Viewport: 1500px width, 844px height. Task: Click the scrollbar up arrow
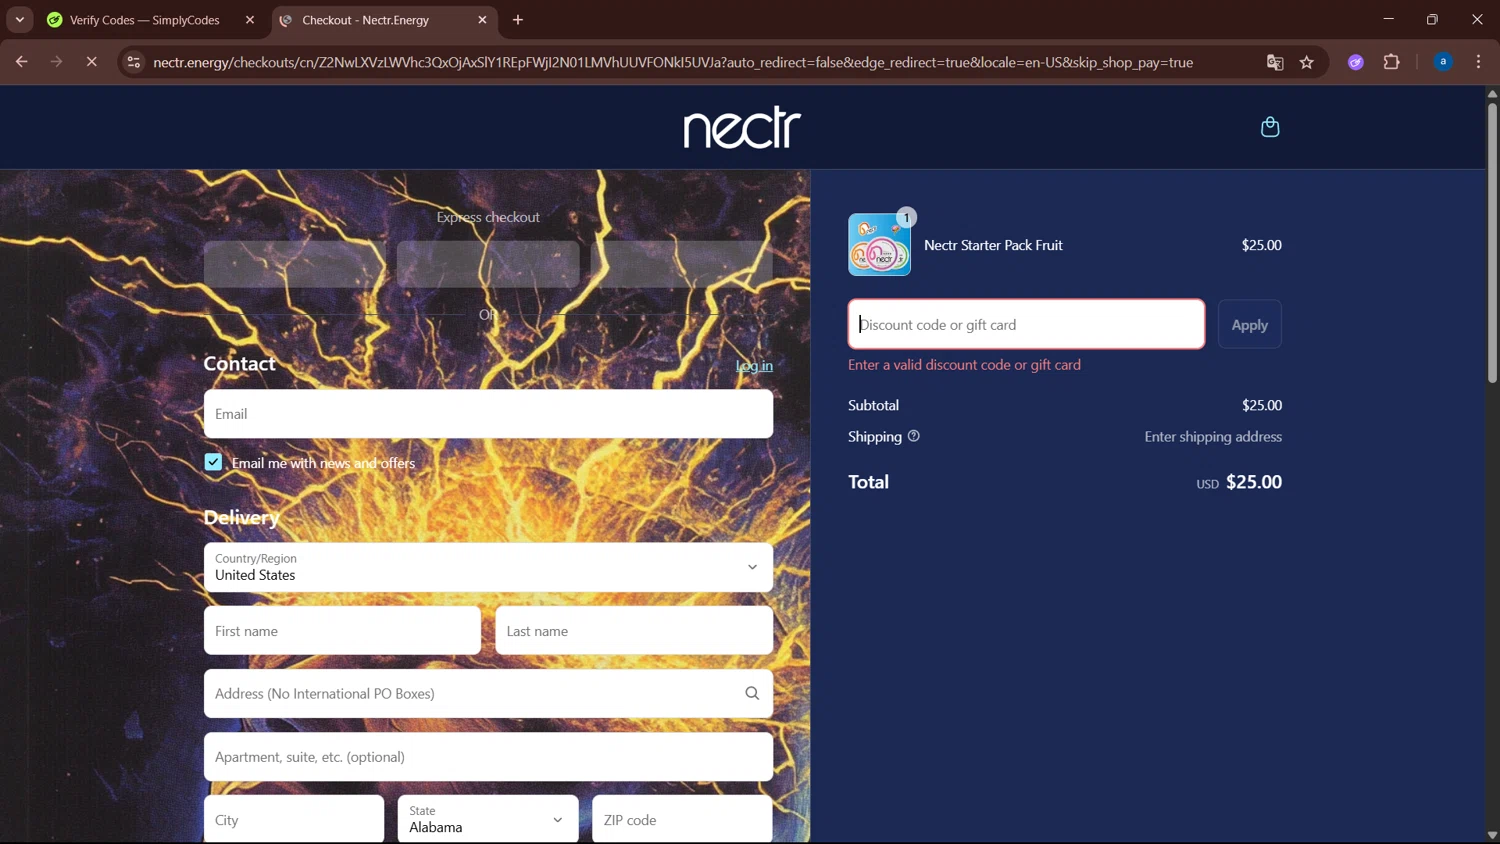[x=1492, y=93]
